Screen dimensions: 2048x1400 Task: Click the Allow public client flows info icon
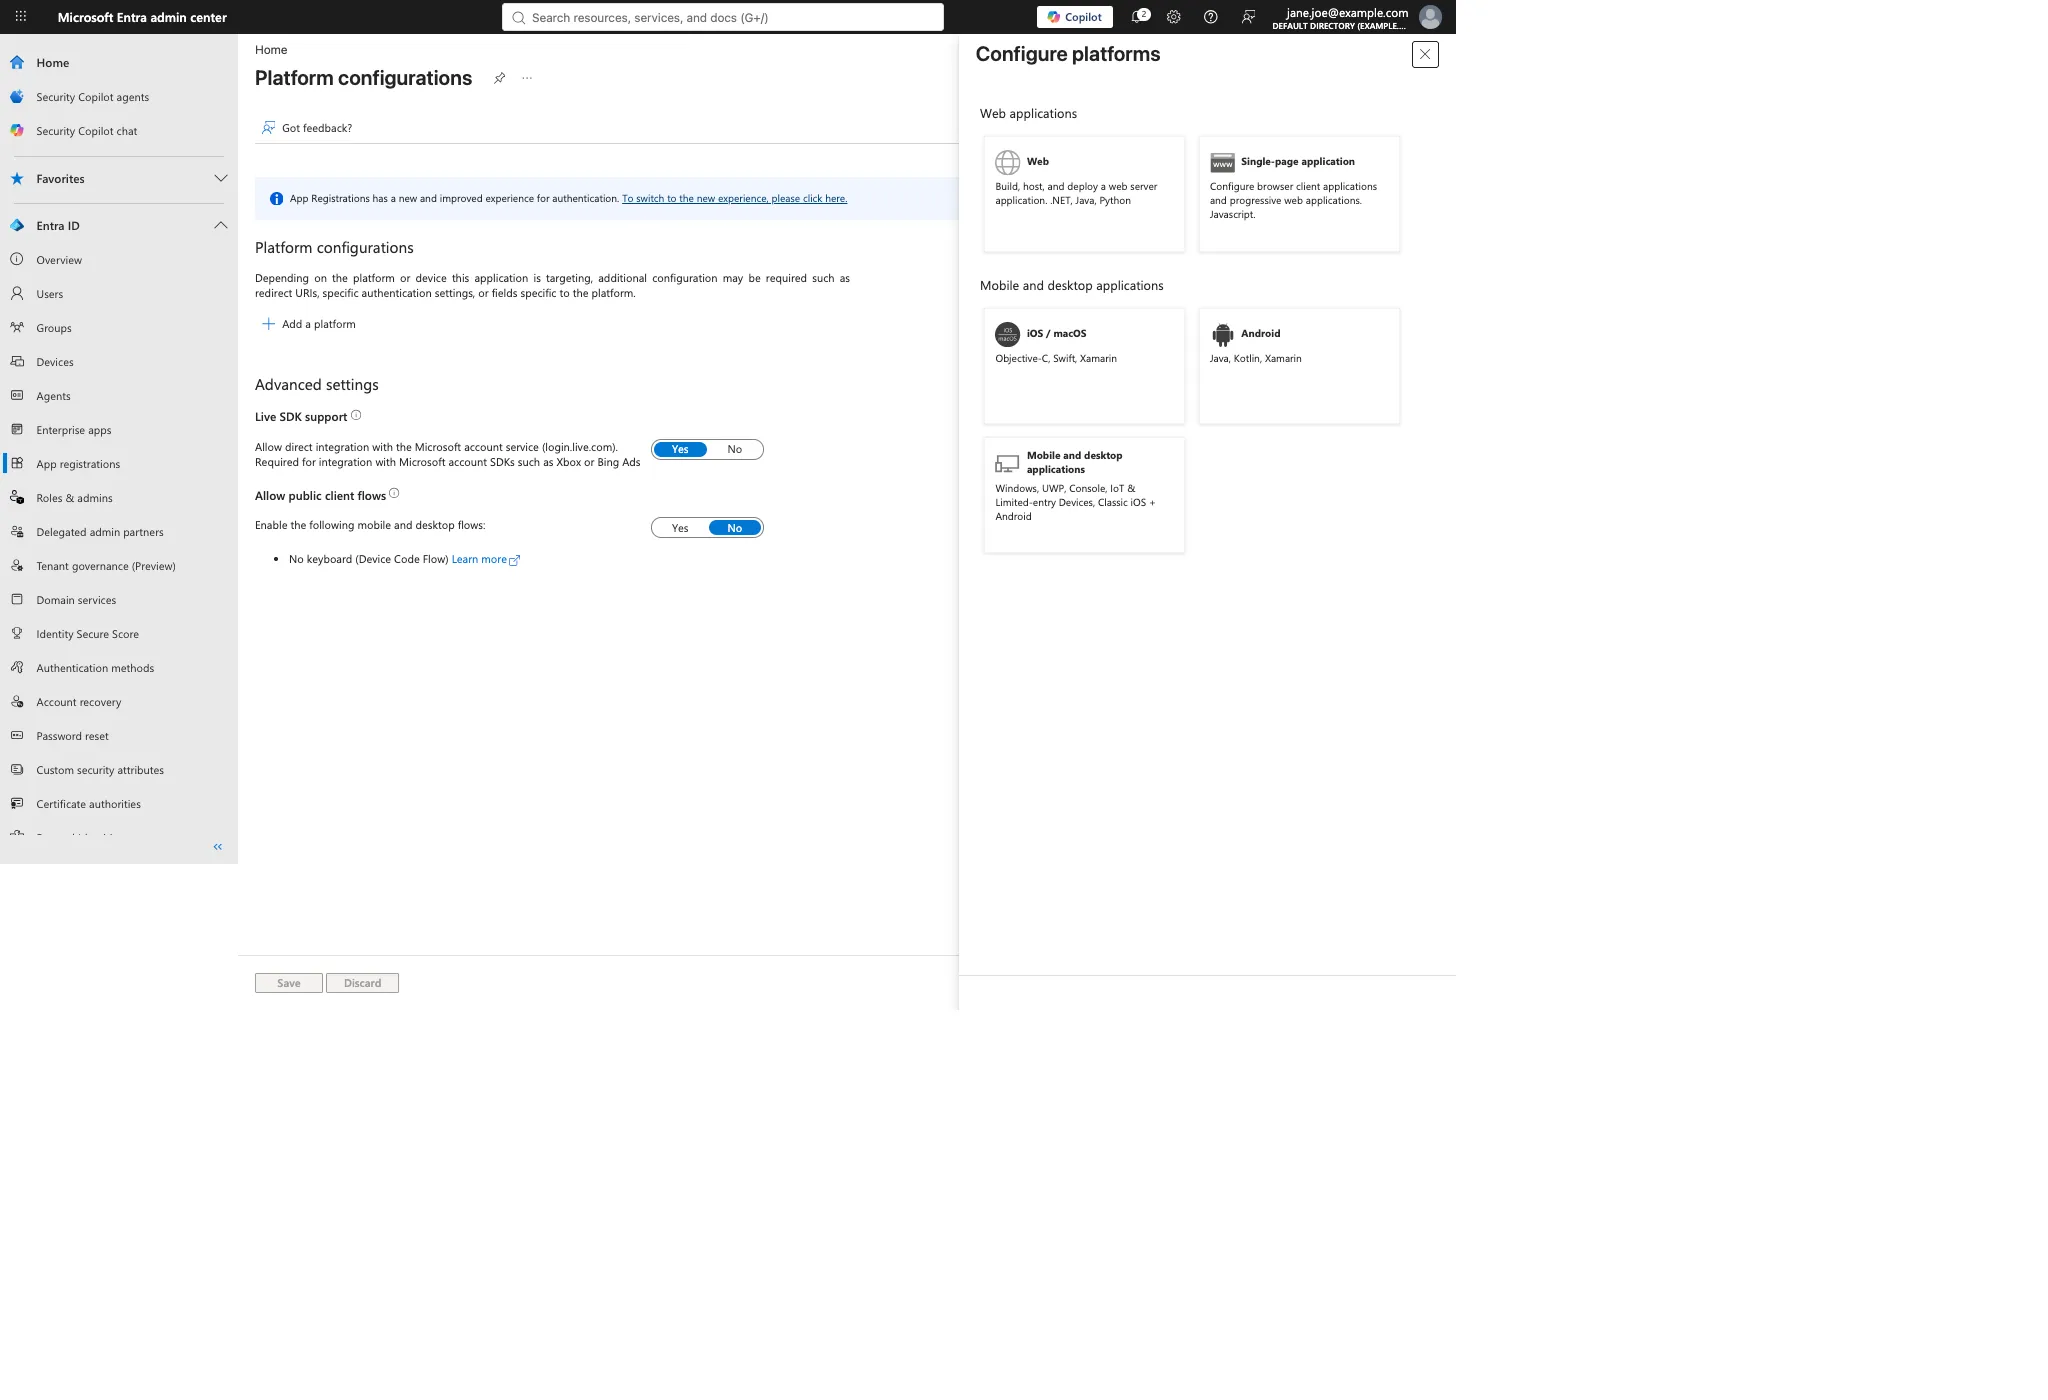click(394, 494)
